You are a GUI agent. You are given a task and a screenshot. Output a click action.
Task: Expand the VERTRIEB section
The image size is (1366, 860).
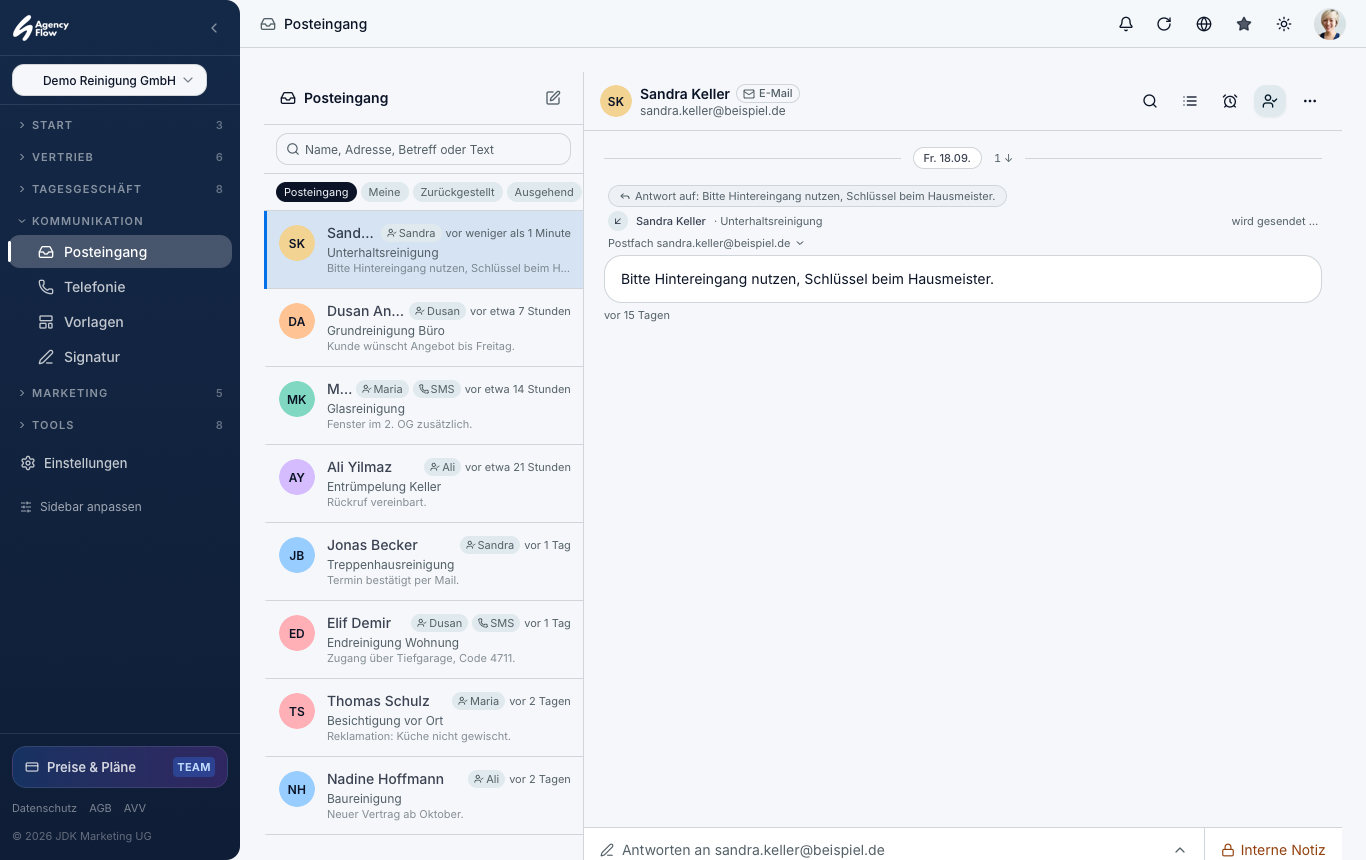(x=120, y=157)
